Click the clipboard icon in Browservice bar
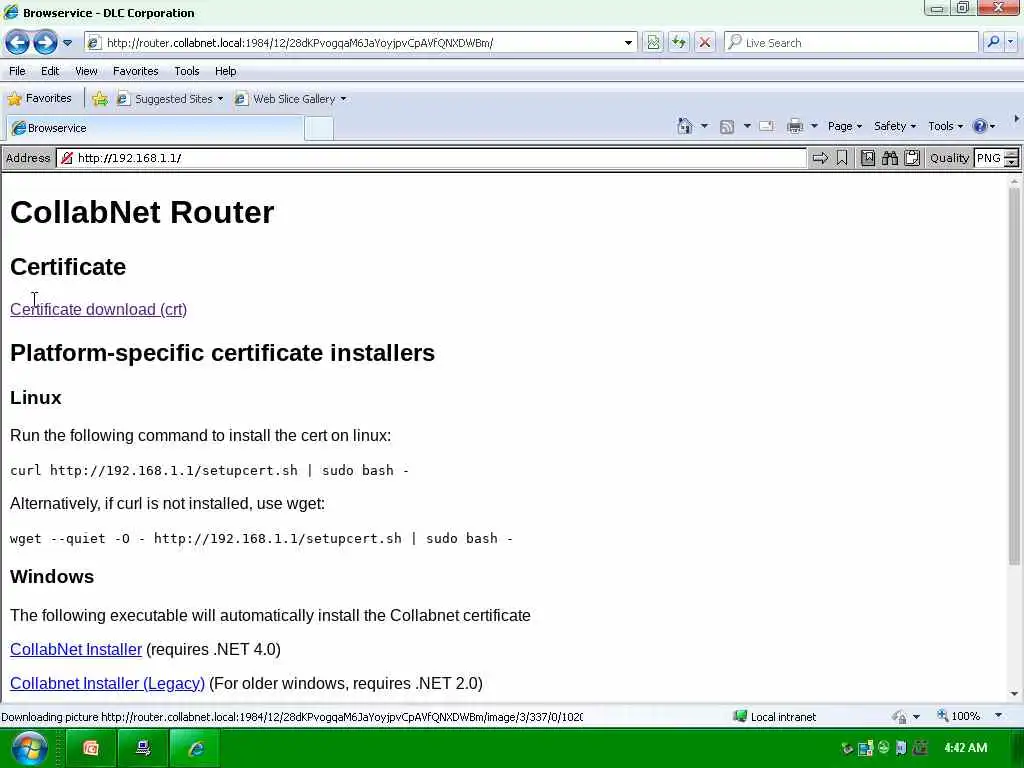 [x=912, y=158]
